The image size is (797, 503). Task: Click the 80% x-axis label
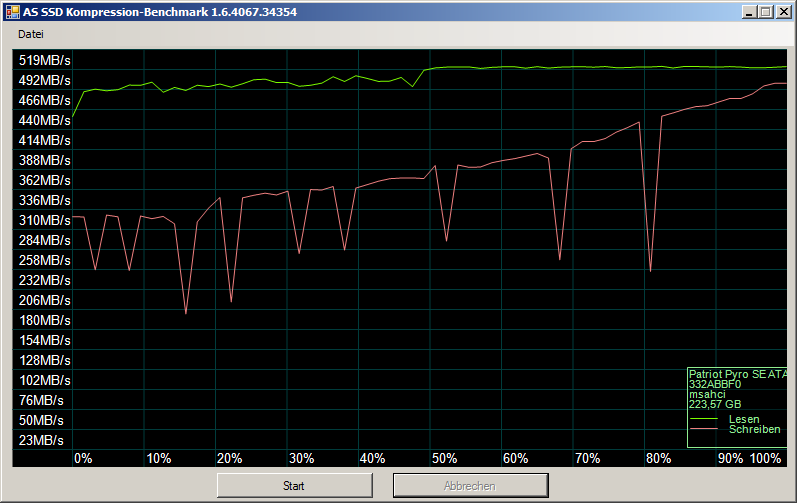point(658,458)
